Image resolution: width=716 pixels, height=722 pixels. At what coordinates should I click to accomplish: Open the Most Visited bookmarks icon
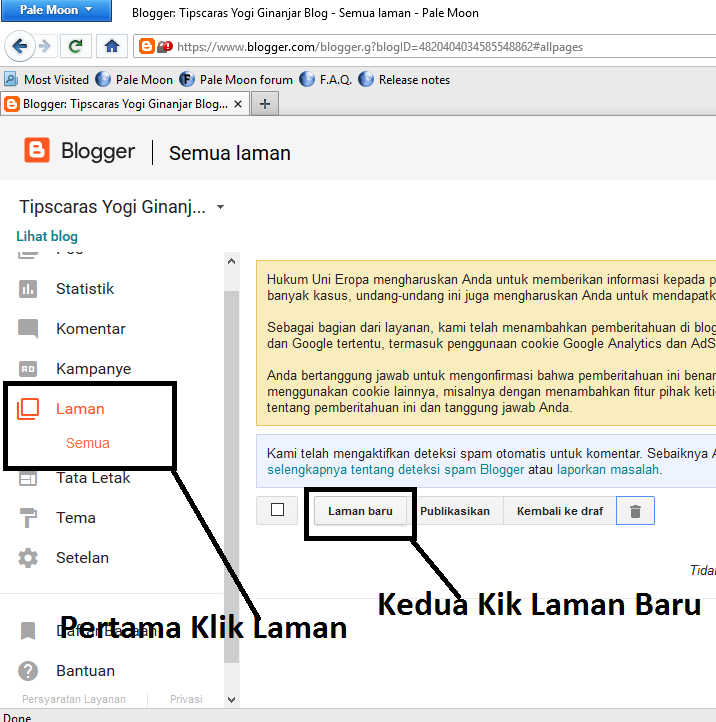11,80
